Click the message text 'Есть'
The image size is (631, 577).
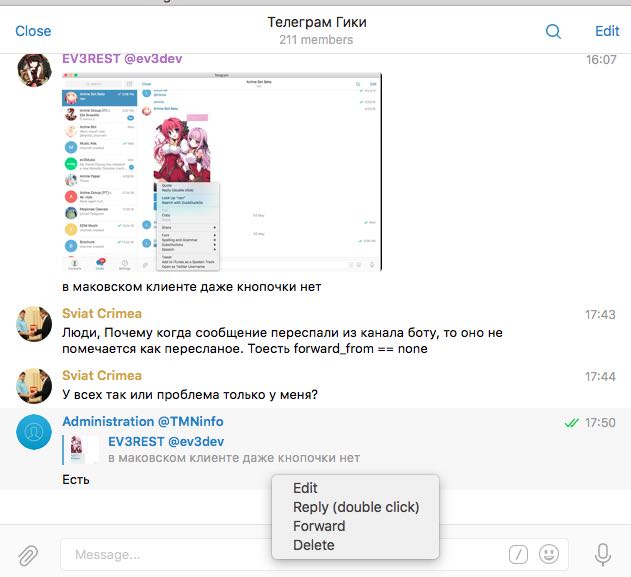pyautogui.click(x=76, y=480)
